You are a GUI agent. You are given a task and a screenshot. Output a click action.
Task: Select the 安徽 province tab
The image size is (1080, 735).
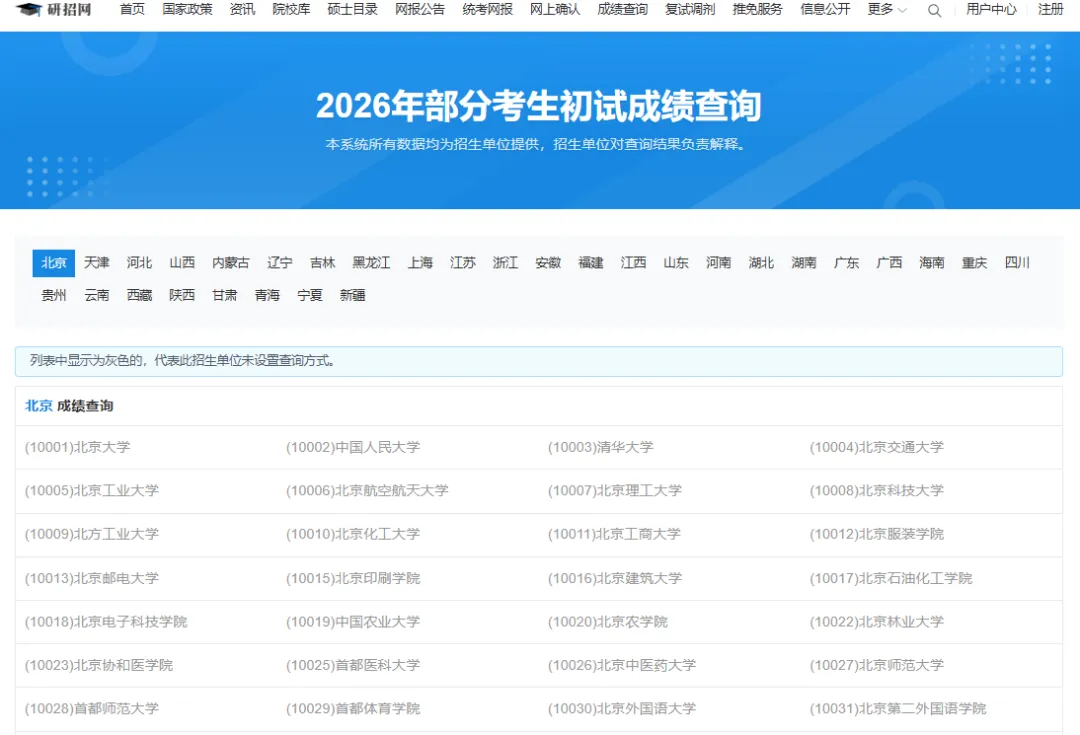pos(548,262)
